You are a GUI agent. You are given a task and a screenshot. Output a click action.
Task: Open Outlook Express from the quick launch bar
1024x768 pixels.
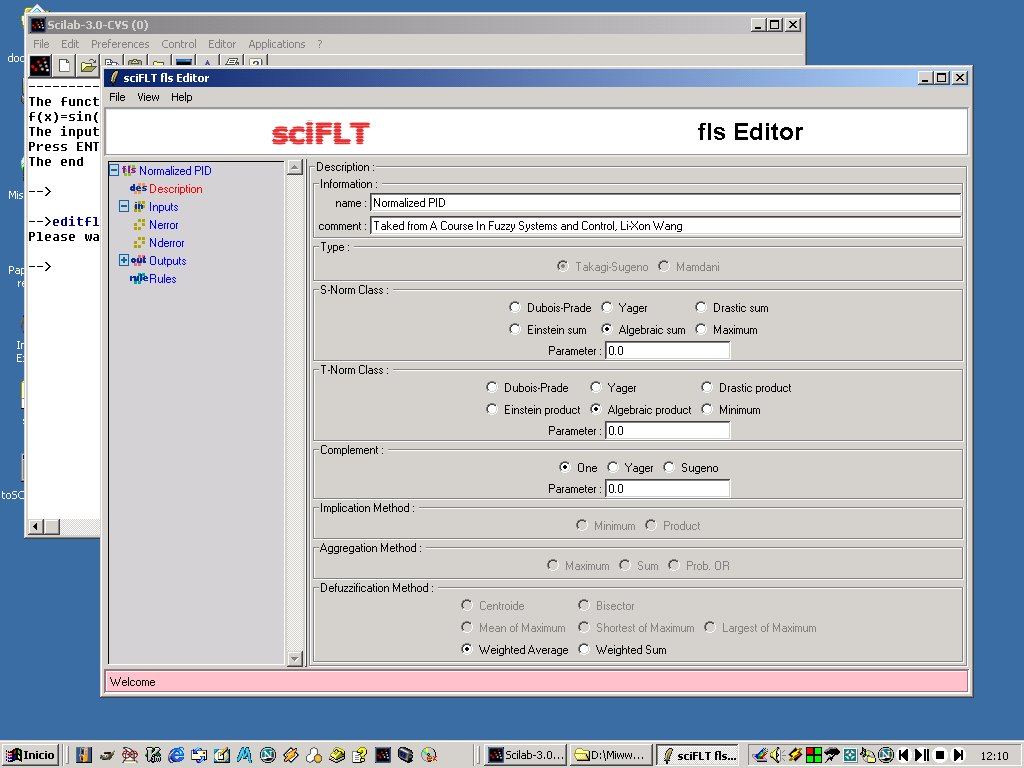(199, 755)
